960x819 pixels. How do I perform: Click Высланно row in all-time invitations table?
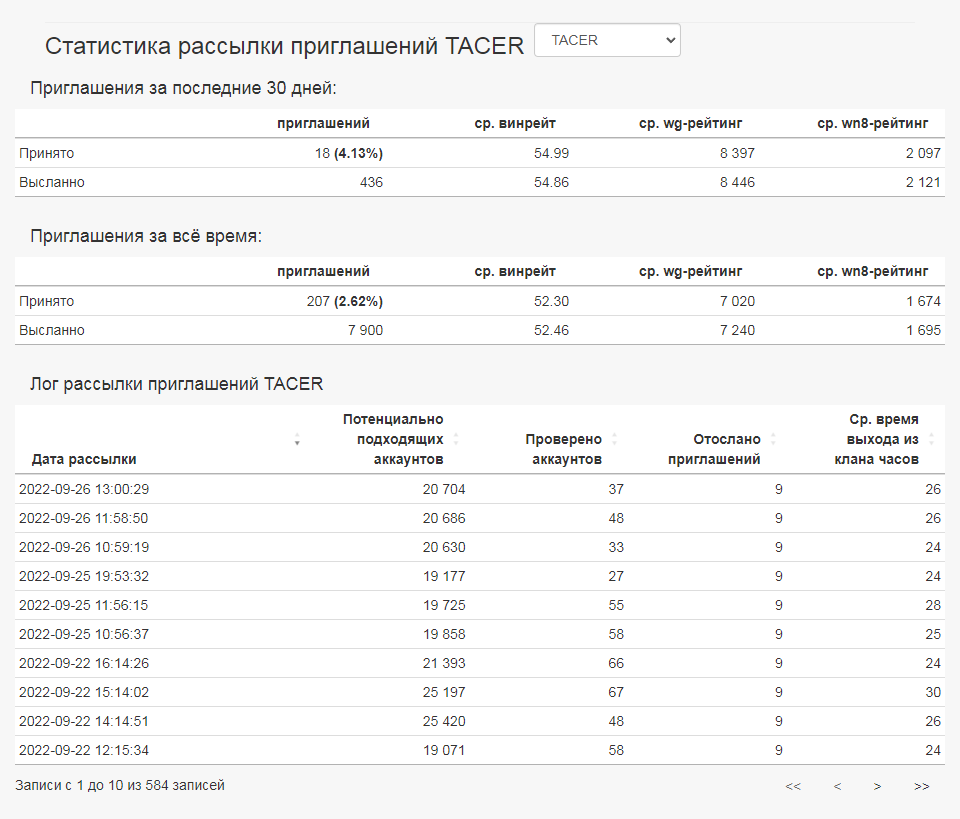coord(52,330)
